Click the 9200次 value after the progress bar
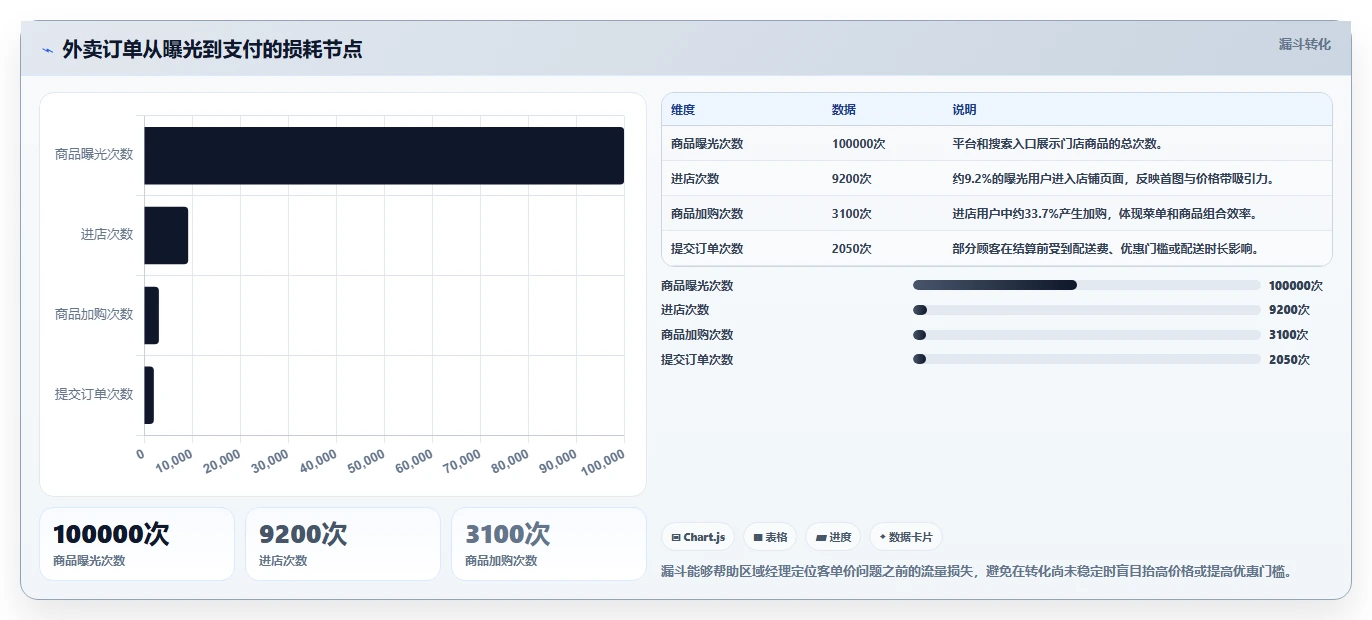Viewport: 1372px width, 620px height. pyautogui.click(x=1289, y=310)
